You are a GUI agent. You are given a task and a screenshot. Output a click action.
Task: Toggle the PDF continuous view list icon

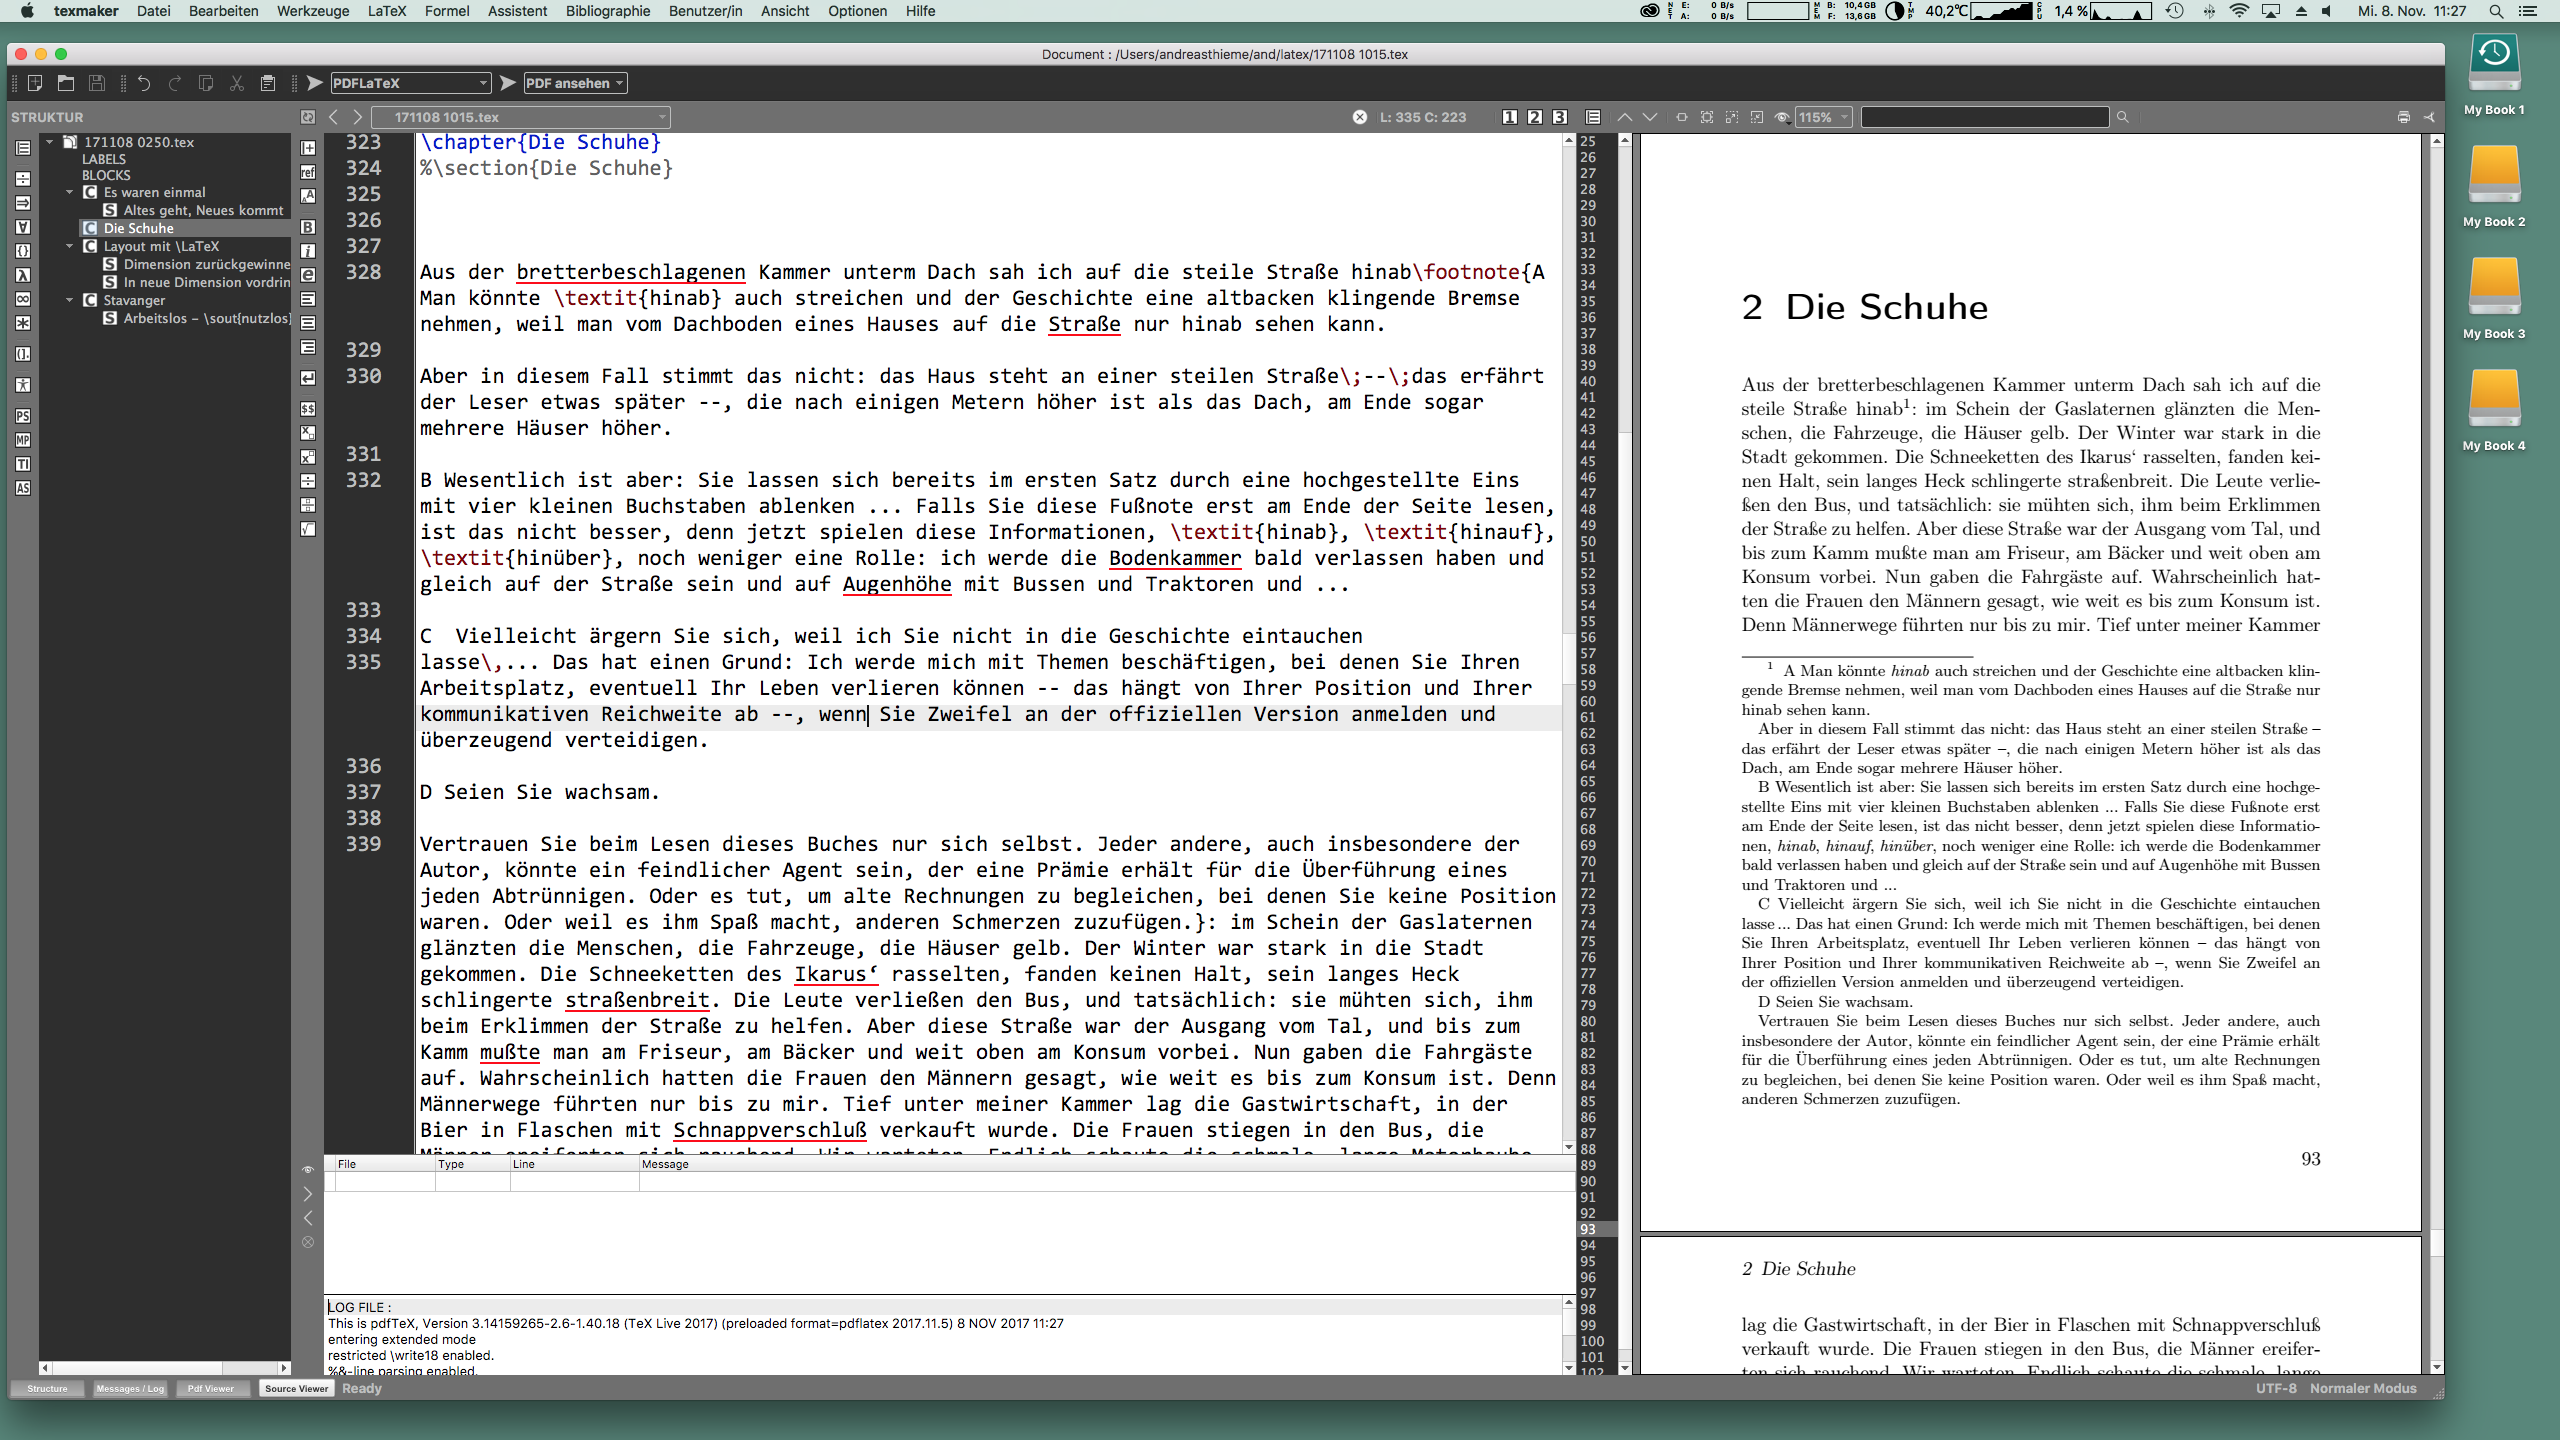click(1593, 117)
